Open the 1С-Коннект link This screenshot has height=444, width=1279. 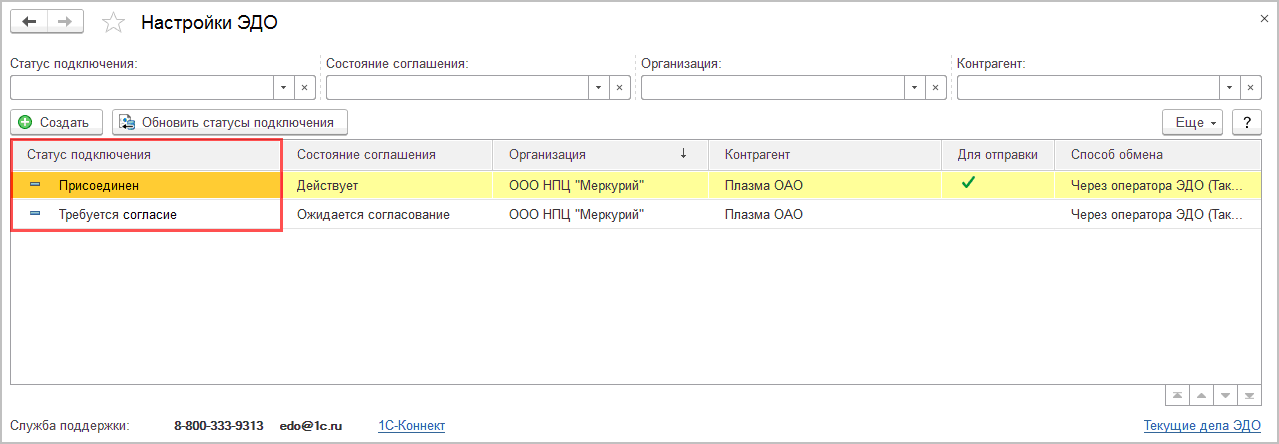click(x=411, y=426)
